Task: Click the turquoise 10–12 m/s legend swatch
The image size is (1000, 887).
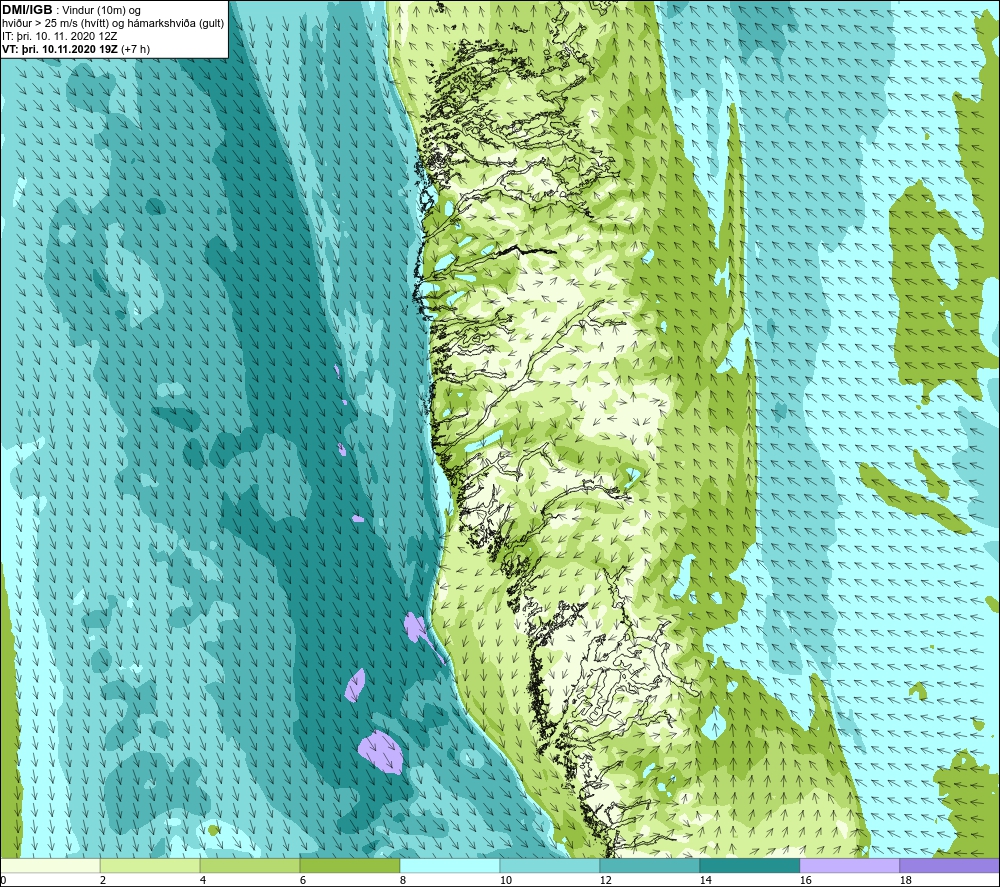Action: tap(550, 866)
